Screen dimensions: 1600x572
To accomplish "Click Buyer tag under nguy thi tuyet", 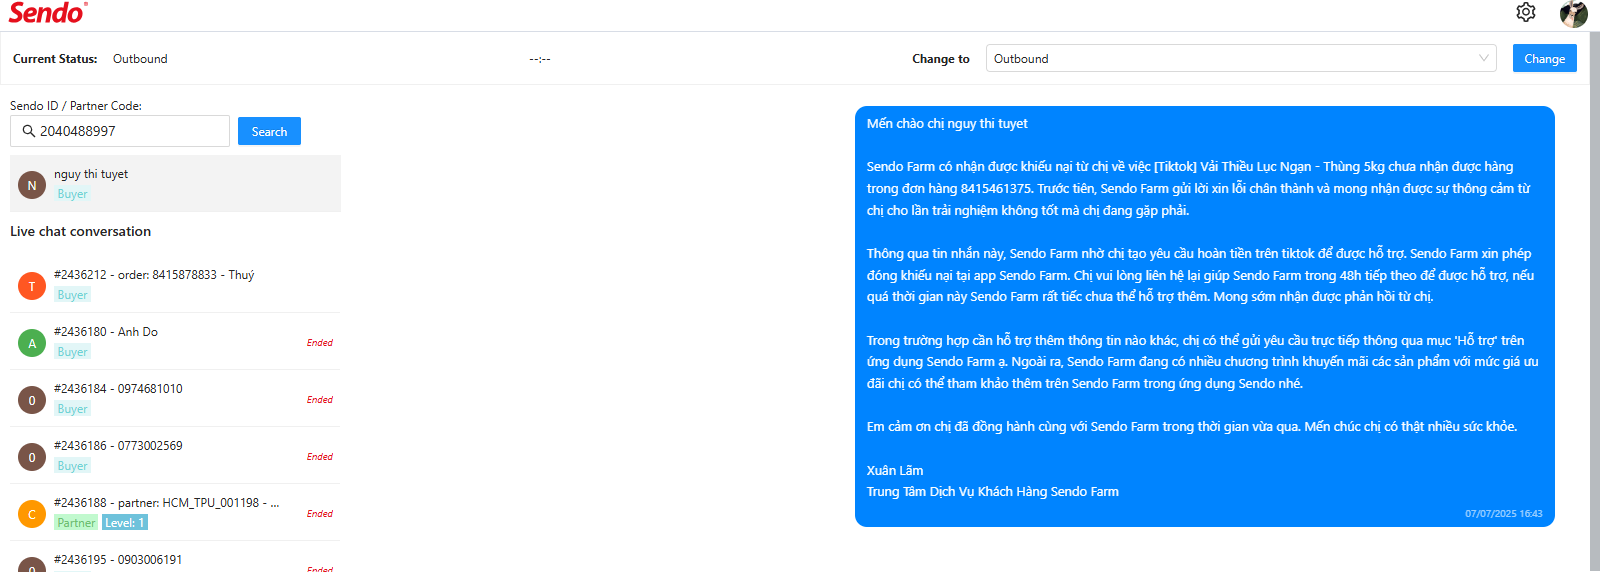I will pos(72,194).
